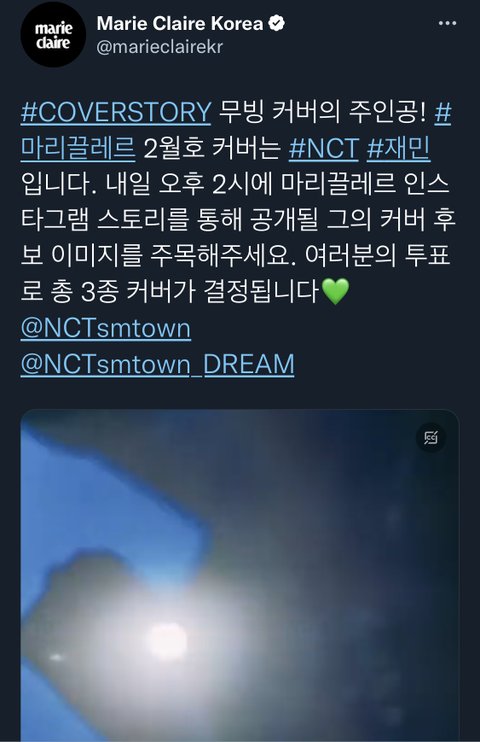The image size is (480, 742).
Task: Tap the tweet line starting with 입니다
Action: (235, 184)
